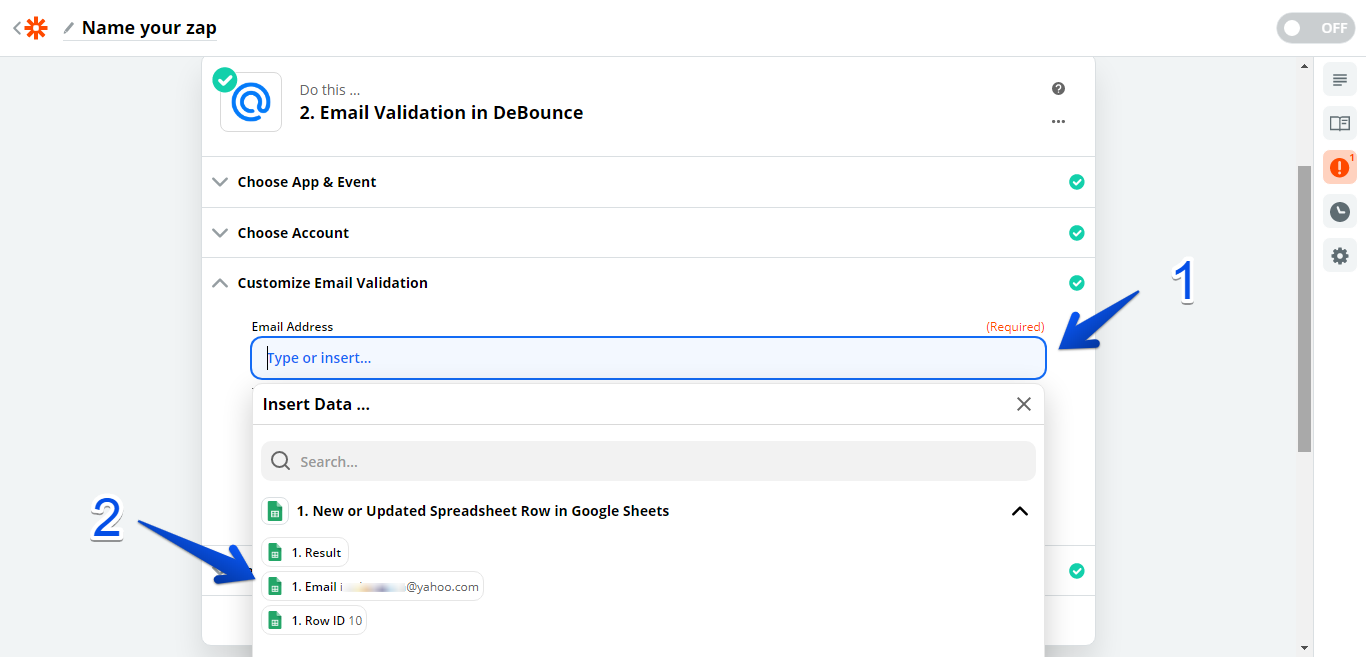The height and width of the screenshot is (657, 1366).
Task: Choose the '1. Row ID' data field
Action: coord(314,621)
